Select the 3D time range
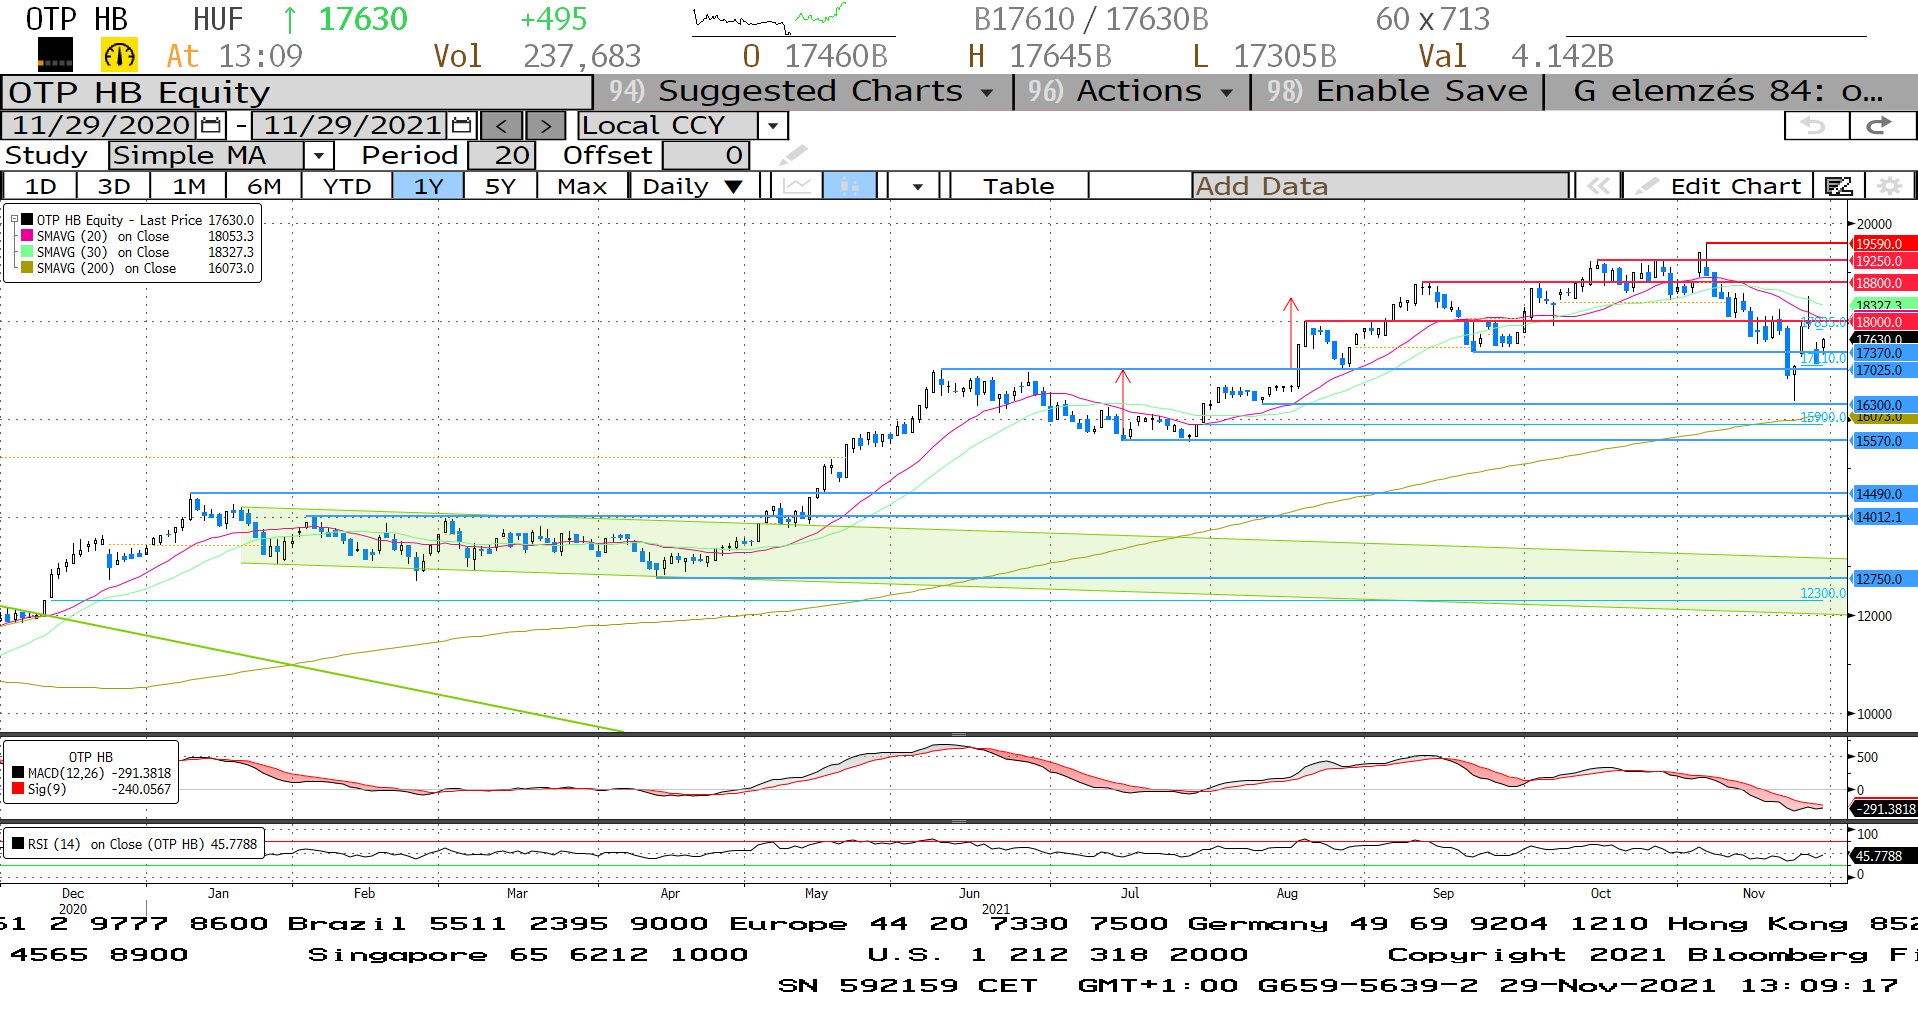This screenshot has width=1918, height=1025. [114, 186]
